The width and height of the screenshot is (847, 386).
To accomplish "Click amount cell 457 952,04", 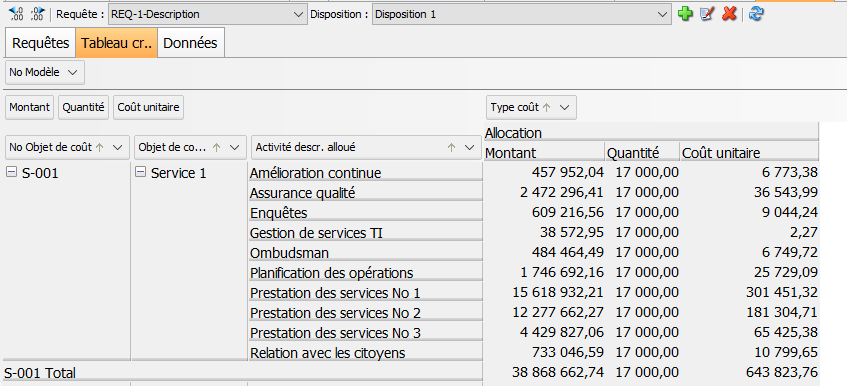I will 544,172.
